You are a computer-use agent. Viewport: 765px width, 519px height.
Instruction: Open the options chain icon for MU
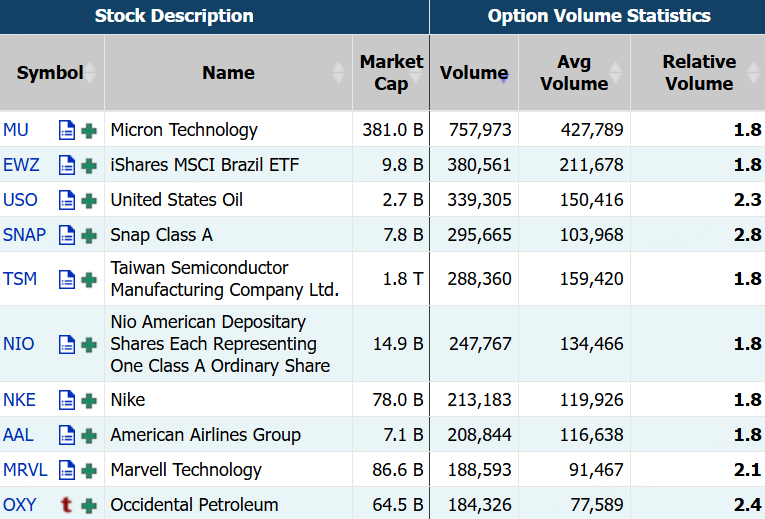(67, 130)
